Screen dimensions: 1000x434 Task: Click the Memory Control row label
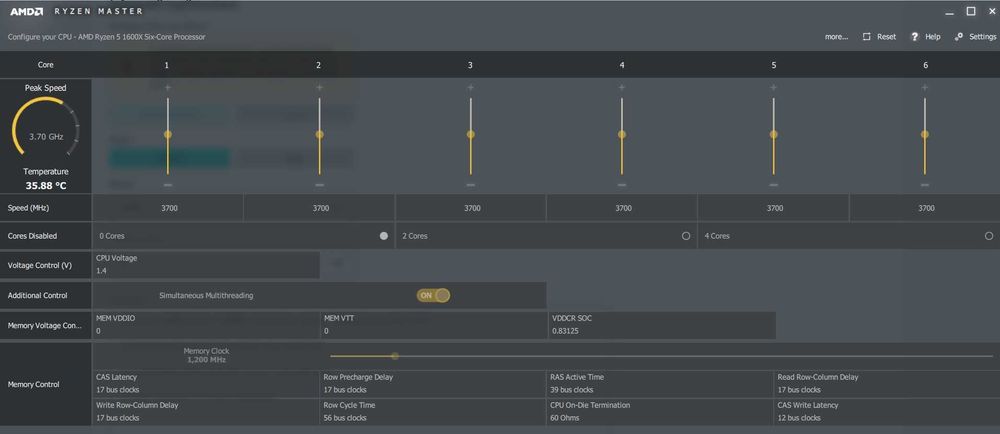pos(33,384)
